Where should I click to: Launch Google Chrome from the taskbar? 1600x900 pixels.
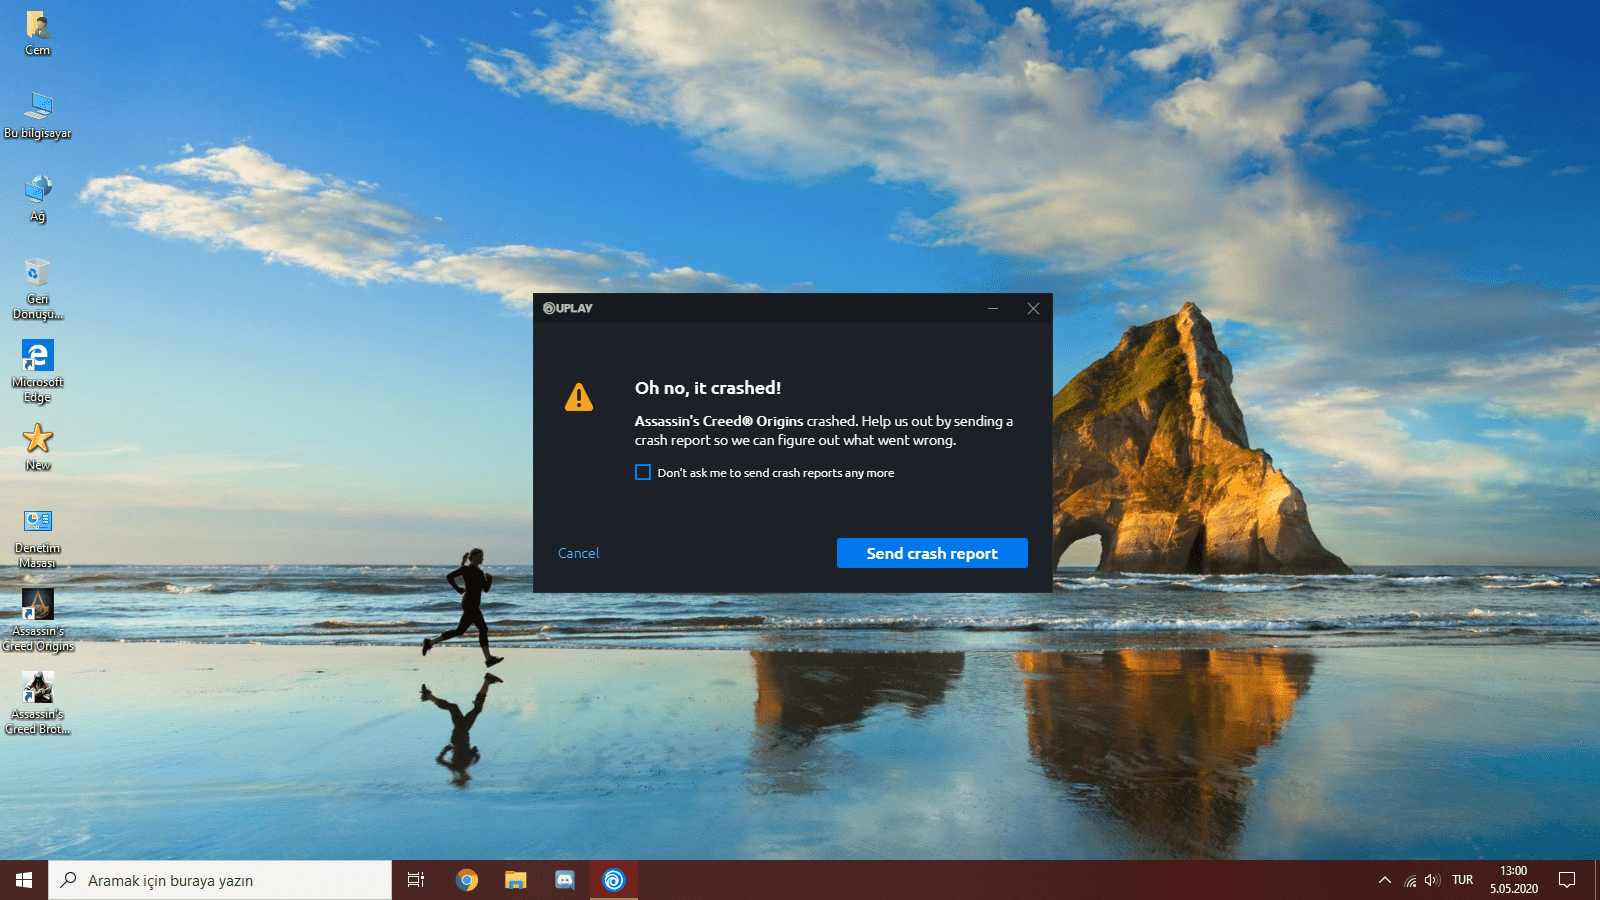[467, 880]
